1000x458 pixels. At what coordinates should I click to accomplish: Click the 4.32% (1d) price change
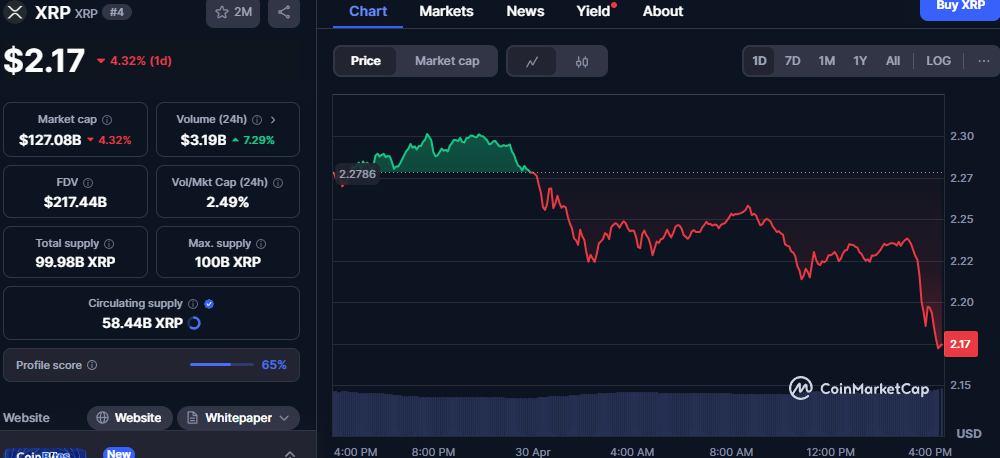pyautogui.click(x=134, y=61)
